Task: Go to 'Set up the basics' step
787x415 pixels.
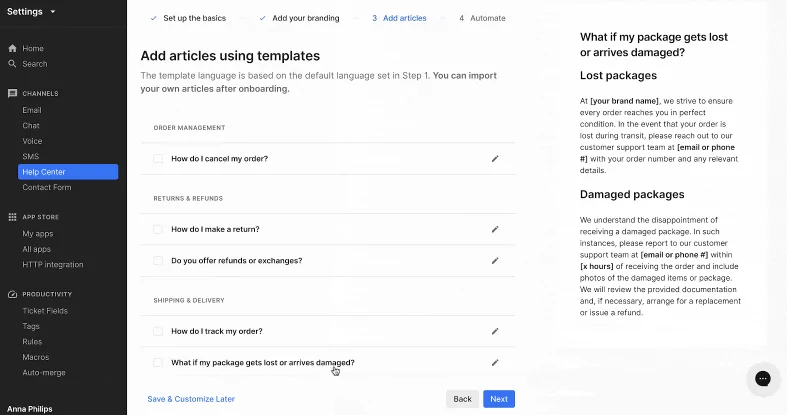Action: pos(196,18)
